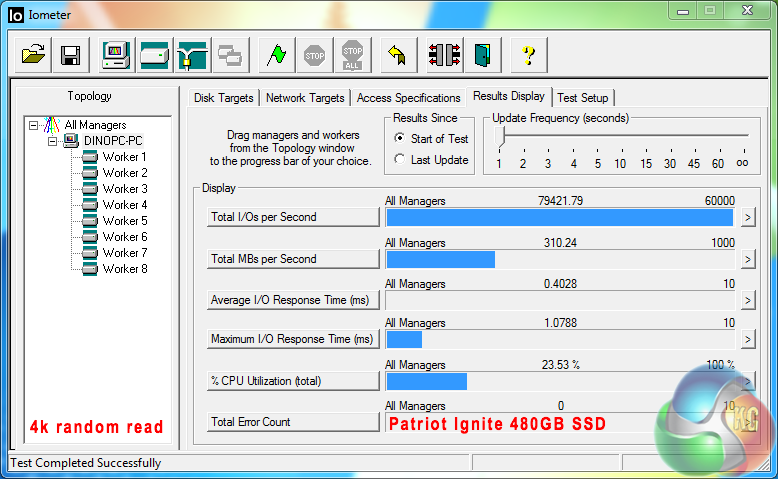
Task: Select Worker 2 in the topology tree
Action: (x=125, y=173)
